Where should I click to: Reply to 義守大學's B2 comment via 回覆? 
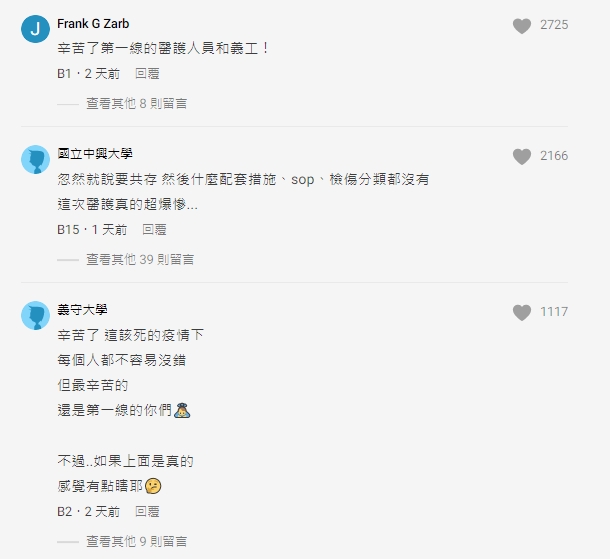[x=147, y=512]
